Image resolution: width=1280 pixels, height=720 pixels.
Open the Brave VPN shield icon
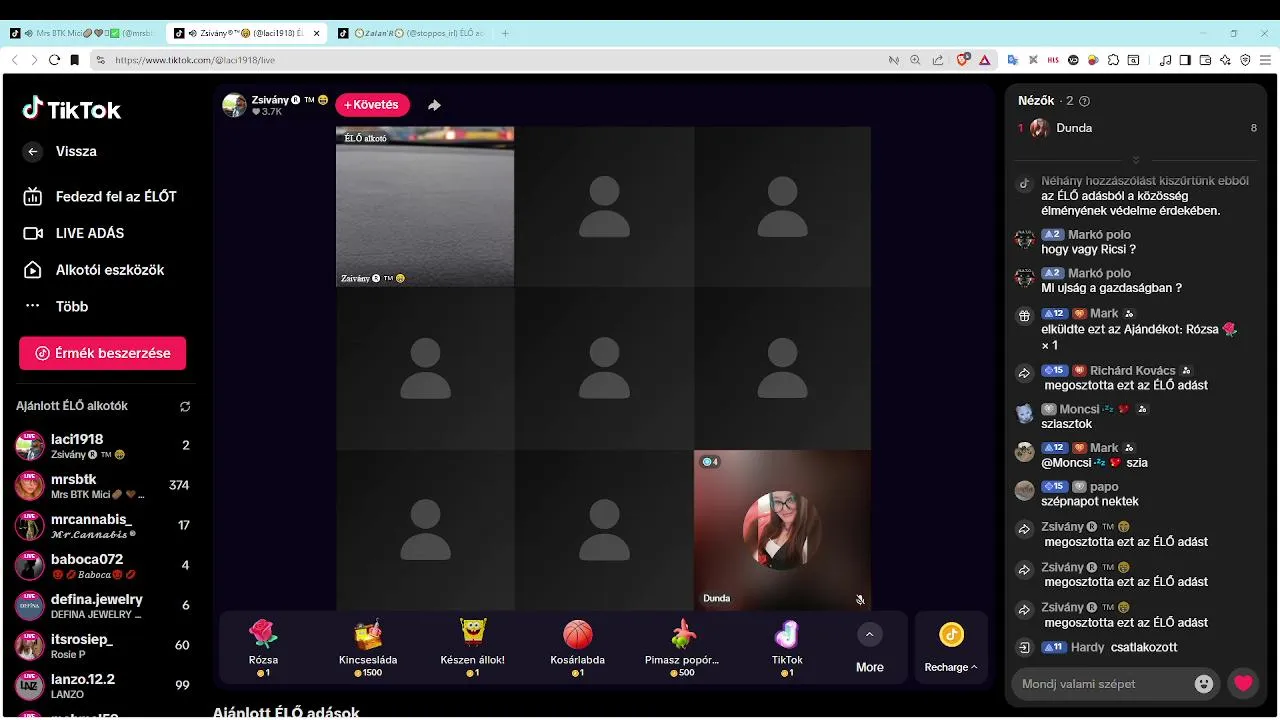tap(1245, 60)
